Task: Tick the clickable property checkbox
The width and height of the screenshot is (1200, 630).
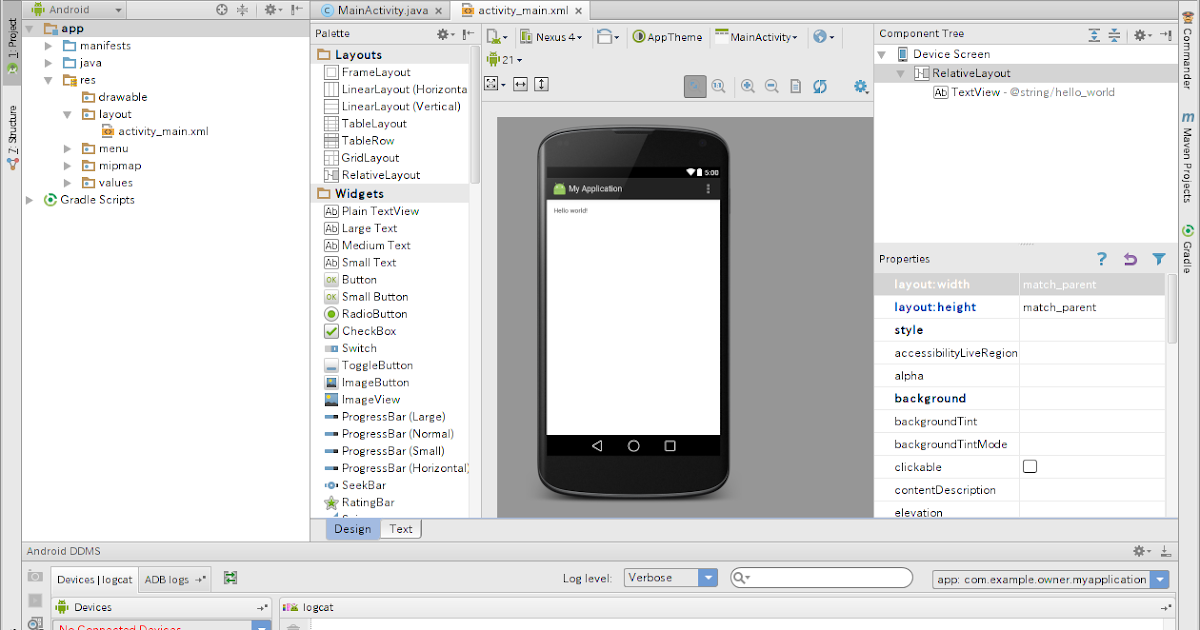Action: 1030,467
